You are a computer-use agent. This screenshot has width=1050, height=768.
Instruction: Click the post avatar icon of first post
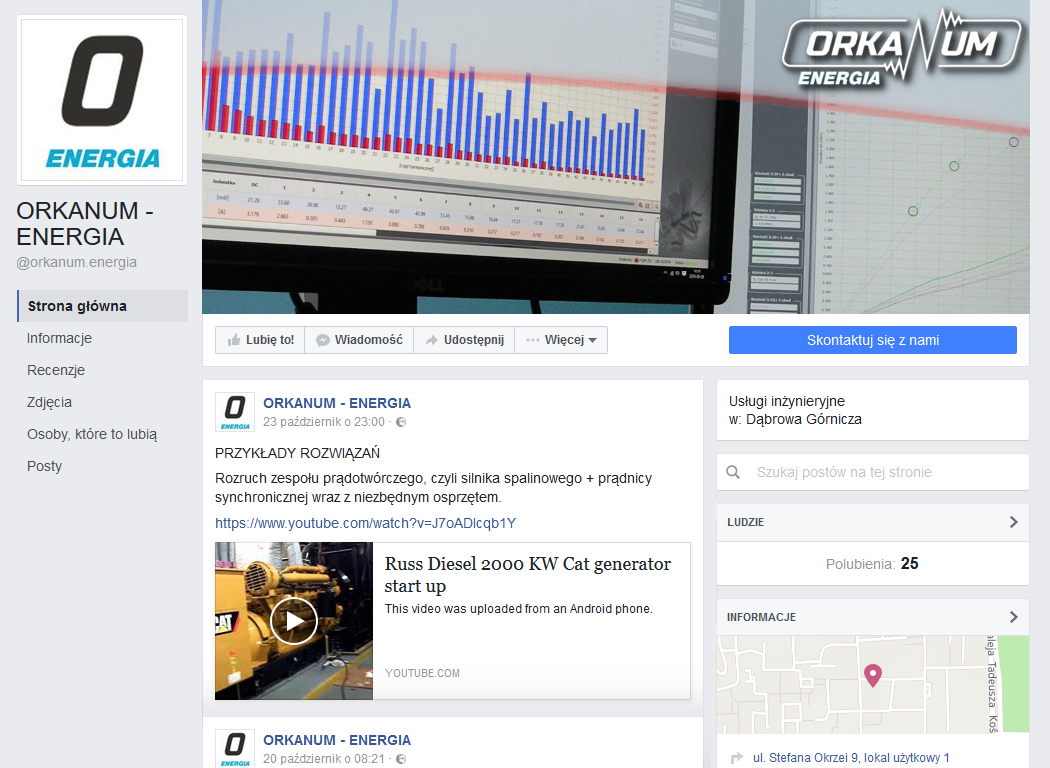point(235,411)
